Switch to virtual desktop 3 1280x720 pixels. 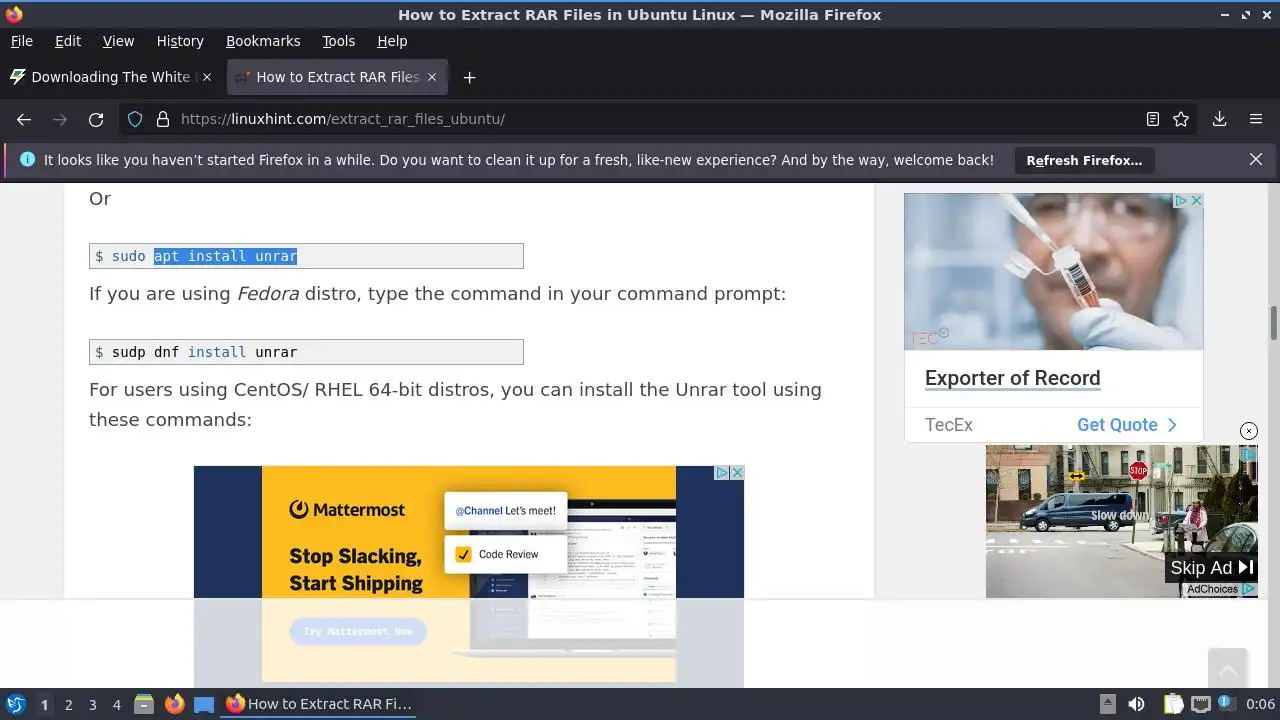point(92,704)
